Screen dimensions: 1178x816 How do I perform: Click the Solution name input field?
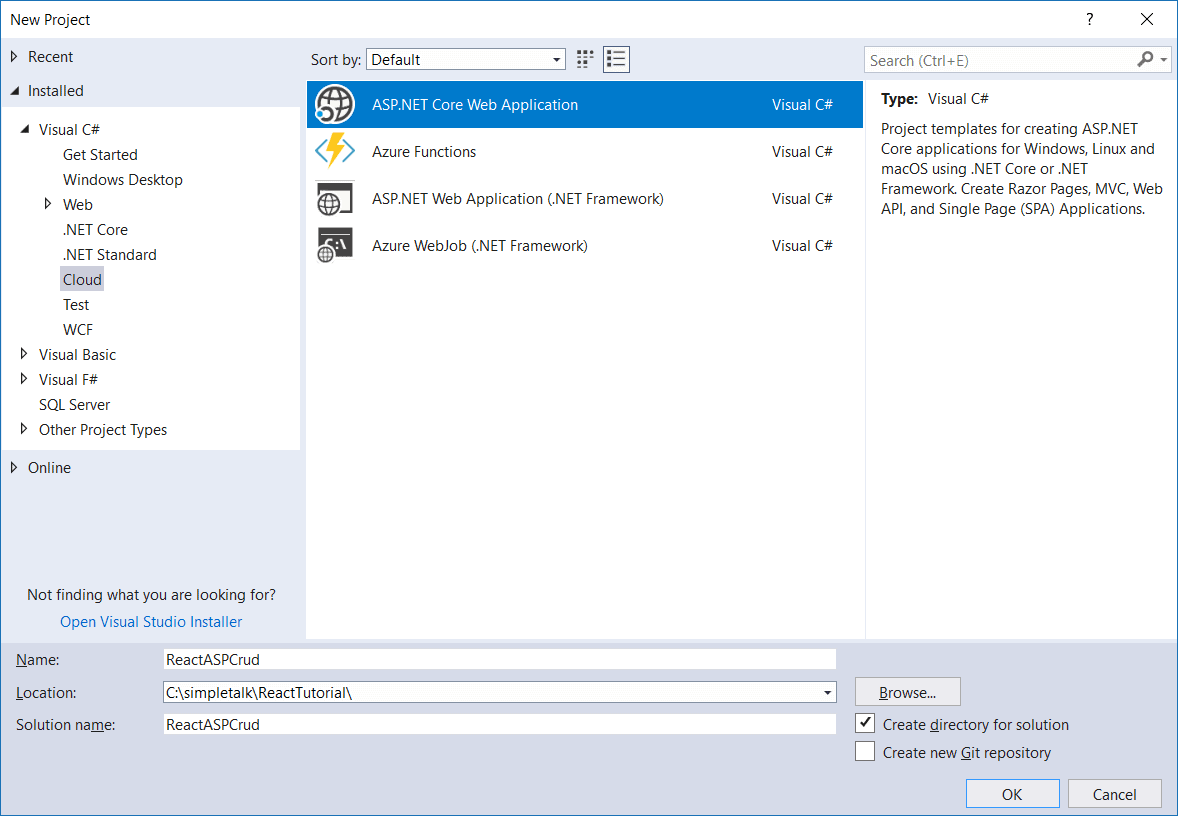tap(500, 724)
